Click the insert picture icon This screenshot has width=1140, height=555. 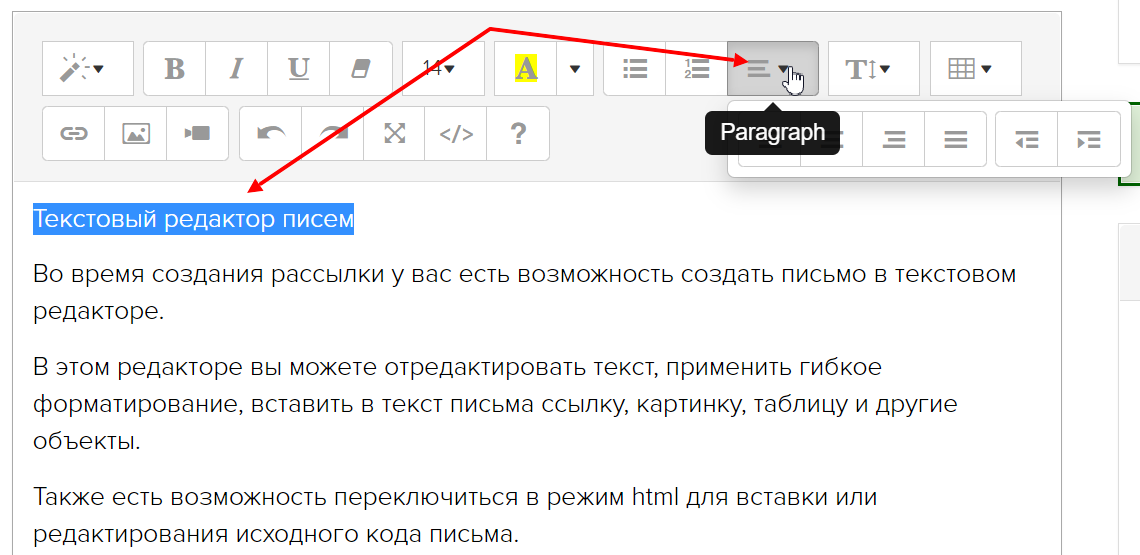(x=136, y=134)
